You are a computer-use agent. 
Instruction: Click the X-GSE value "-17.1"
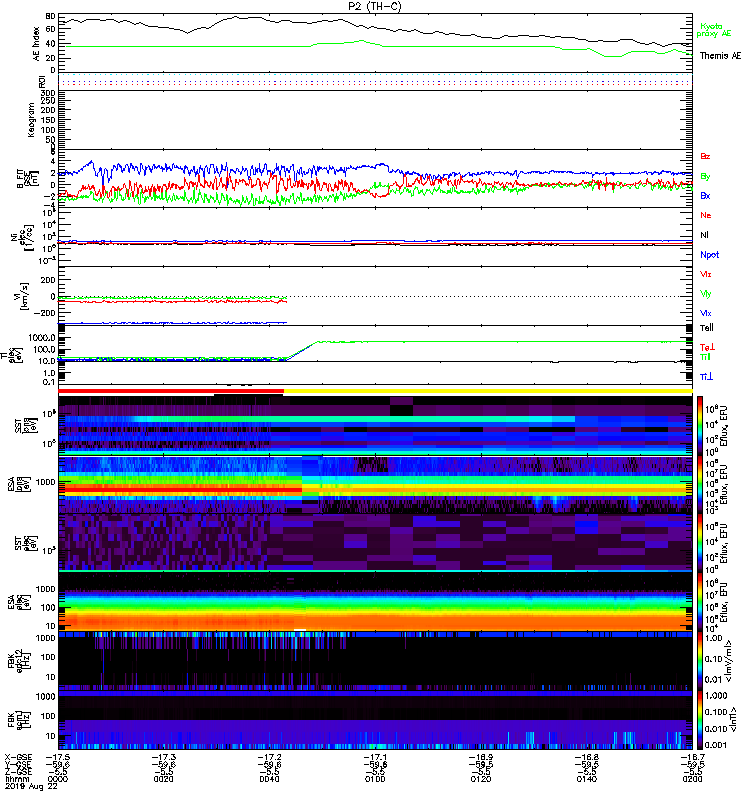point(375,758)
